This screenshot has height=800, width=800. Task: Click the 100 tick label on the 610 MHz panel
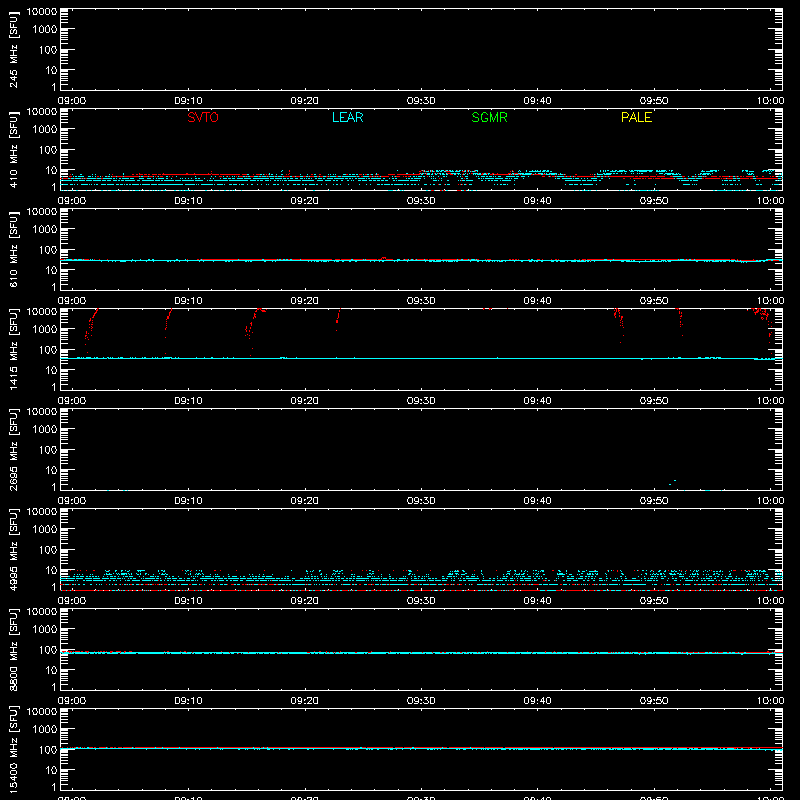pyautogui.click(x=48, y=250)
